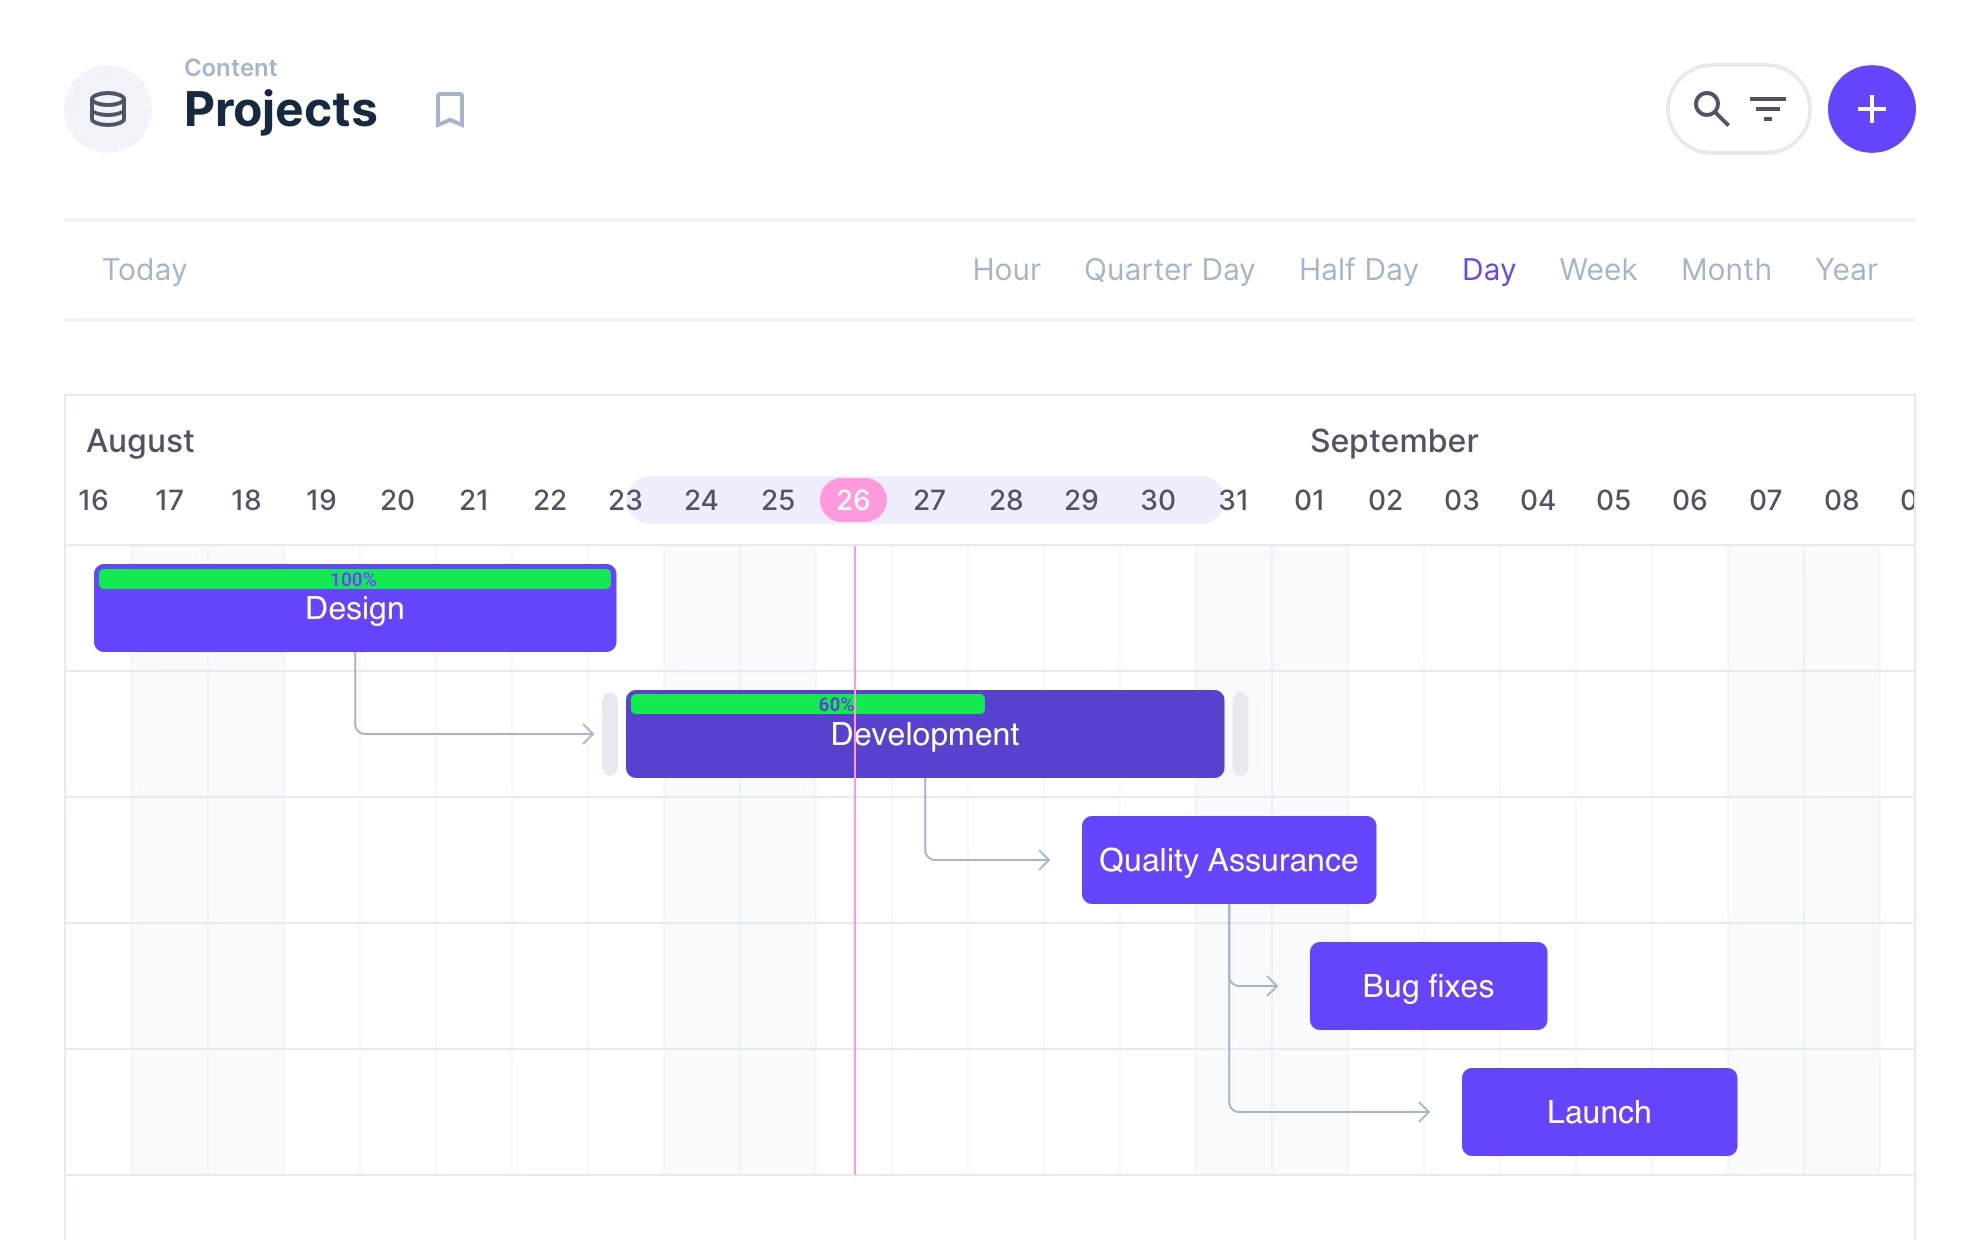The height and width of the screenshot is (1240, 1980).
Task: Click date 05 in September
Action: (1614, 500)
